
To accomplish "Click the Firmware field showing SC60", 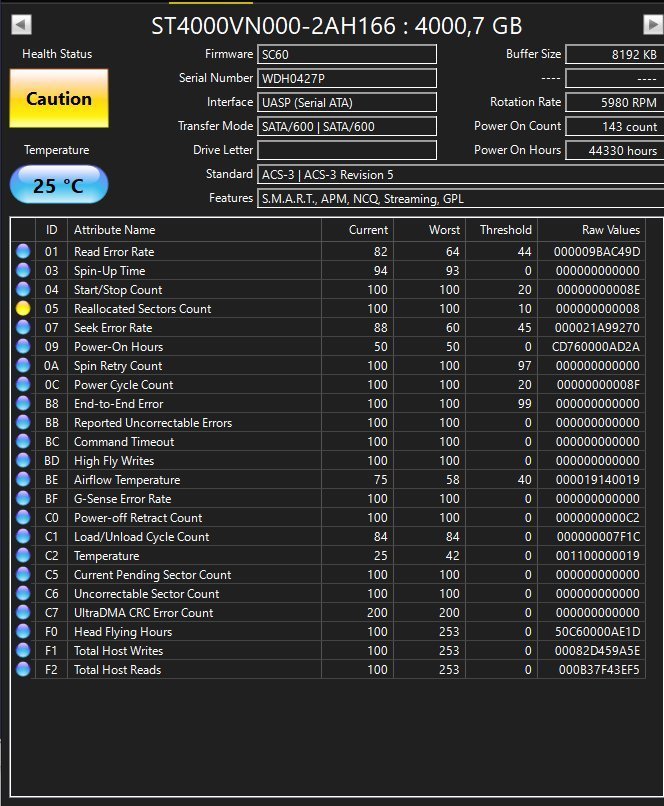I will 347,54.
